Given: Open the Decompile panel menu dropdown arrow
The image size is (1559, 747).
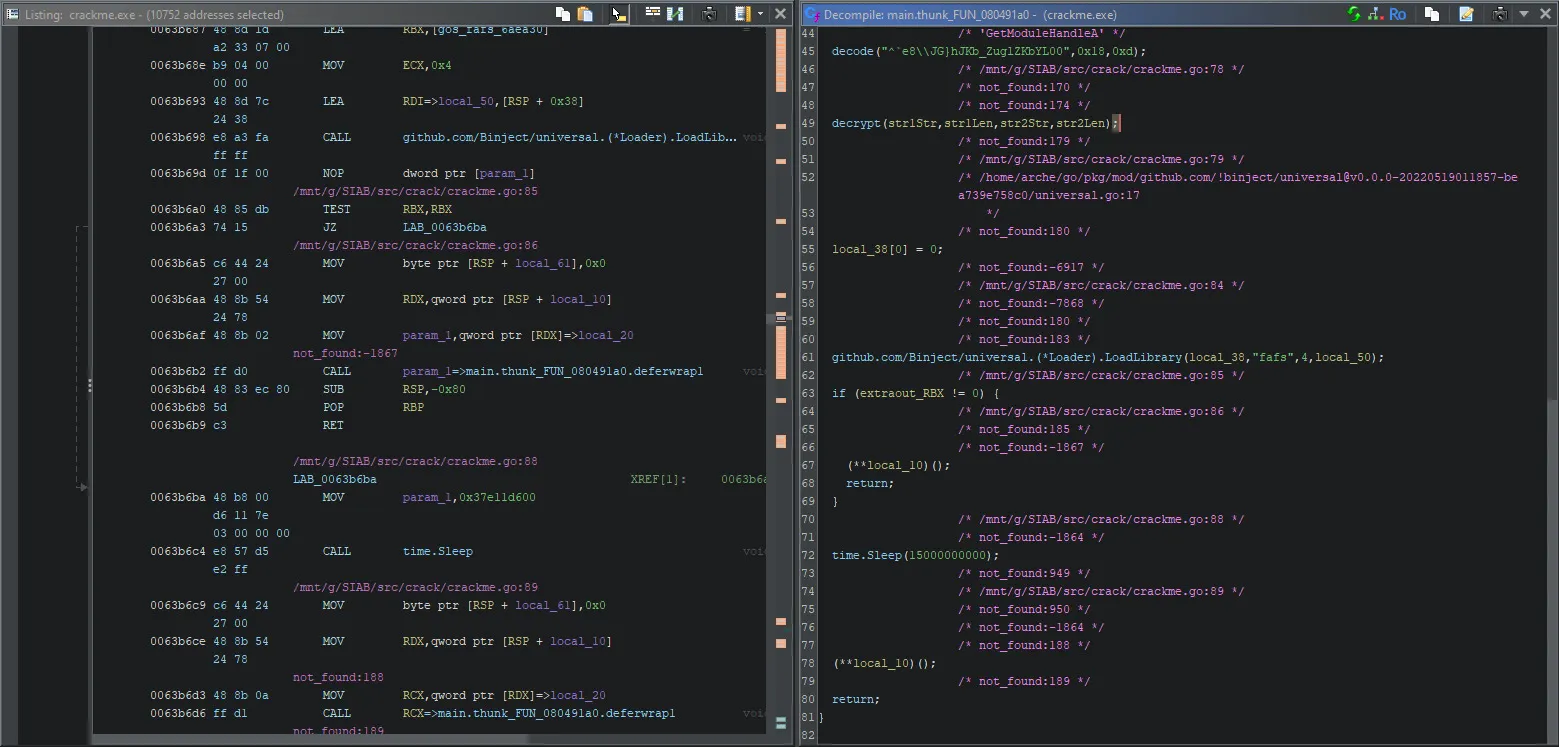Looking at the screenshot, I should (x=1524, y=14).
